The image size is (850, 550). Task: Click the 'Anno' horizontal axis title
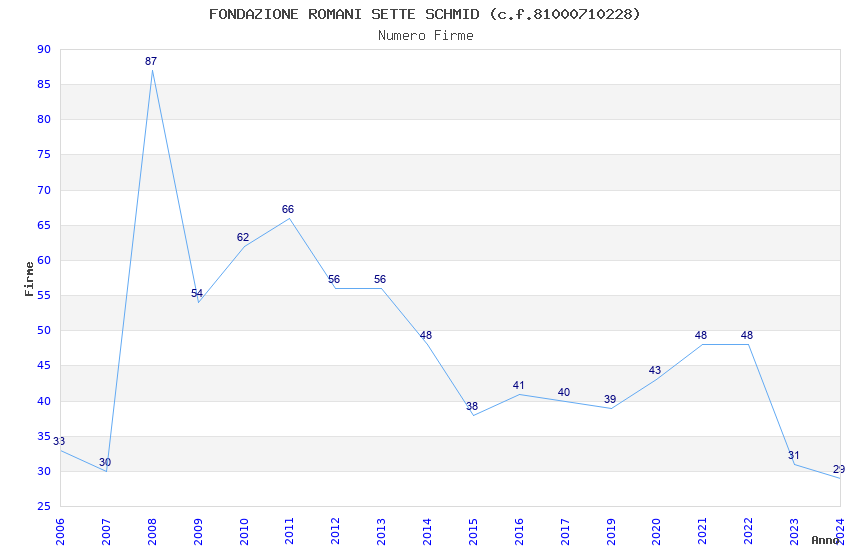(825, 540)
